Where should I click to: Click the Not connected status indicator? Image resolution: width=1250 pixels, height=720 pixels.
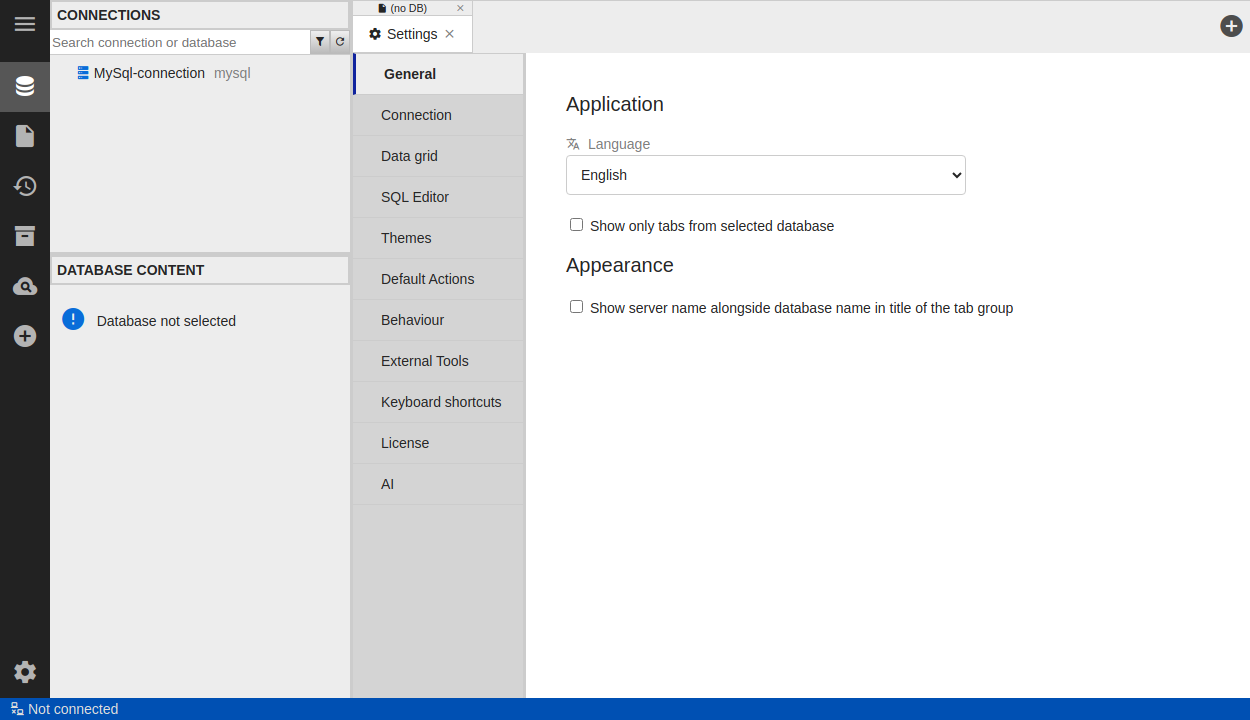[65, 709]
